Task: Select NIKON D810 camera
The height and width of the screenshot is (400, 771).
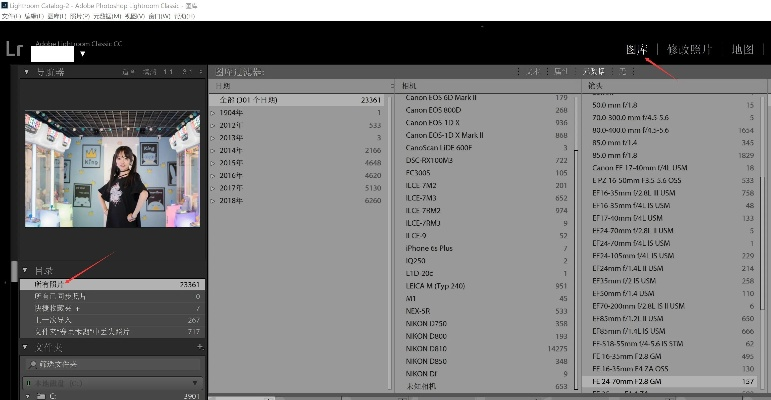Action: [x=484, y=349]
